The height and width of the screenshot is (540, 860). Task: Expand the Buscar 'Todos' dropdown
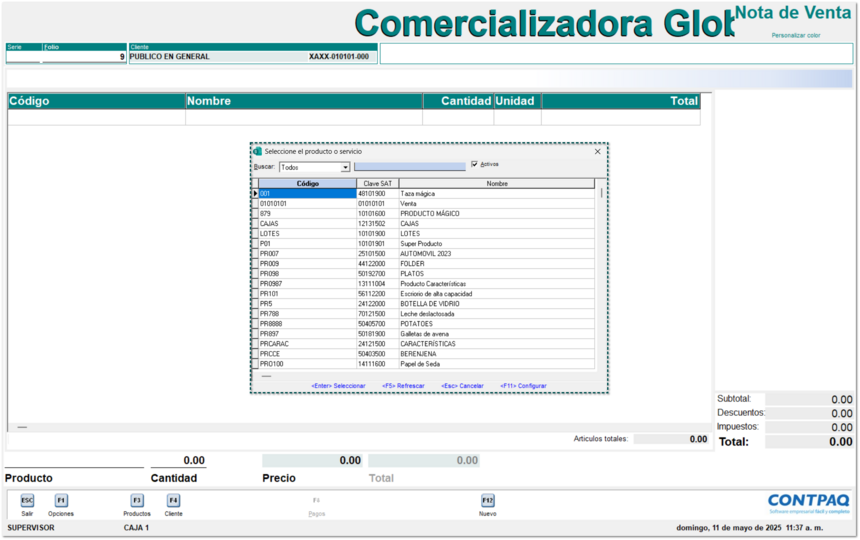[x=345, y=168]
